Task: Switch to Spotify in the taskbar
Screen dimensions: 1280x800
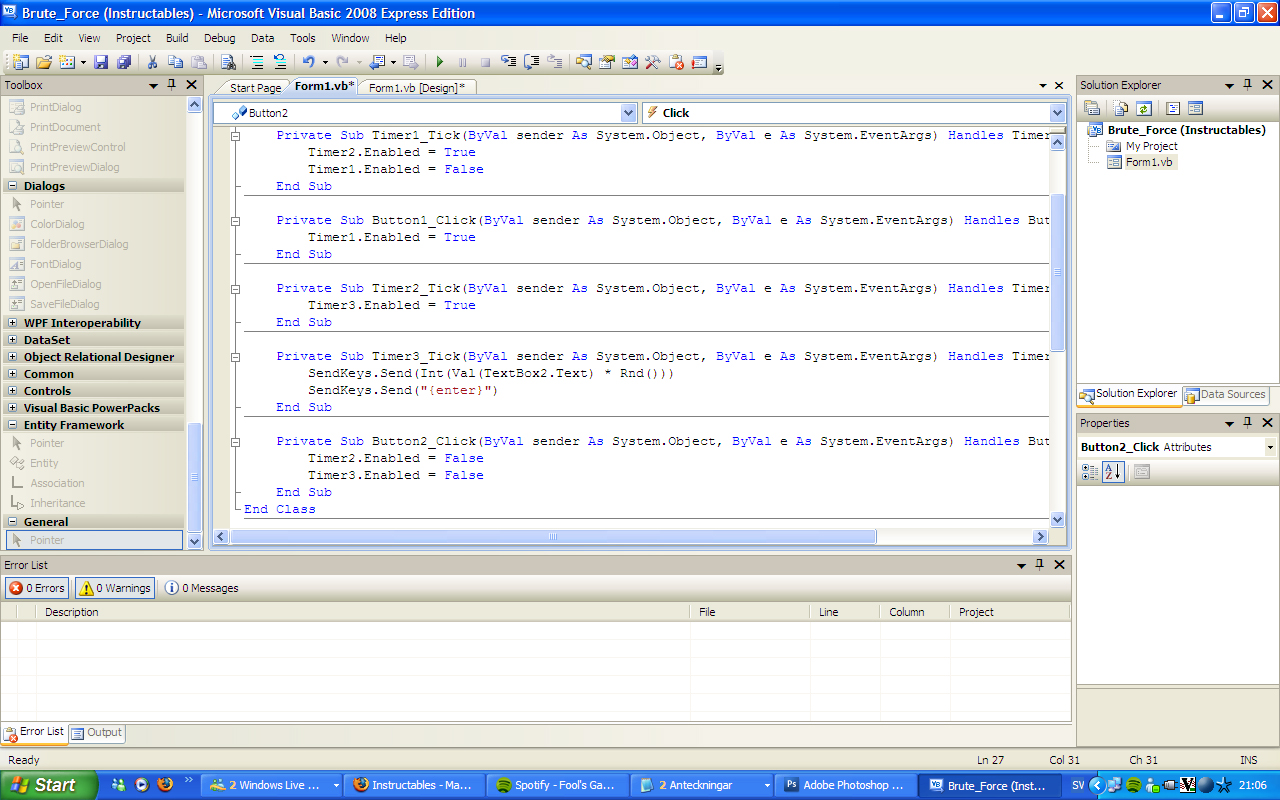Action: click(x=558, y=785)
